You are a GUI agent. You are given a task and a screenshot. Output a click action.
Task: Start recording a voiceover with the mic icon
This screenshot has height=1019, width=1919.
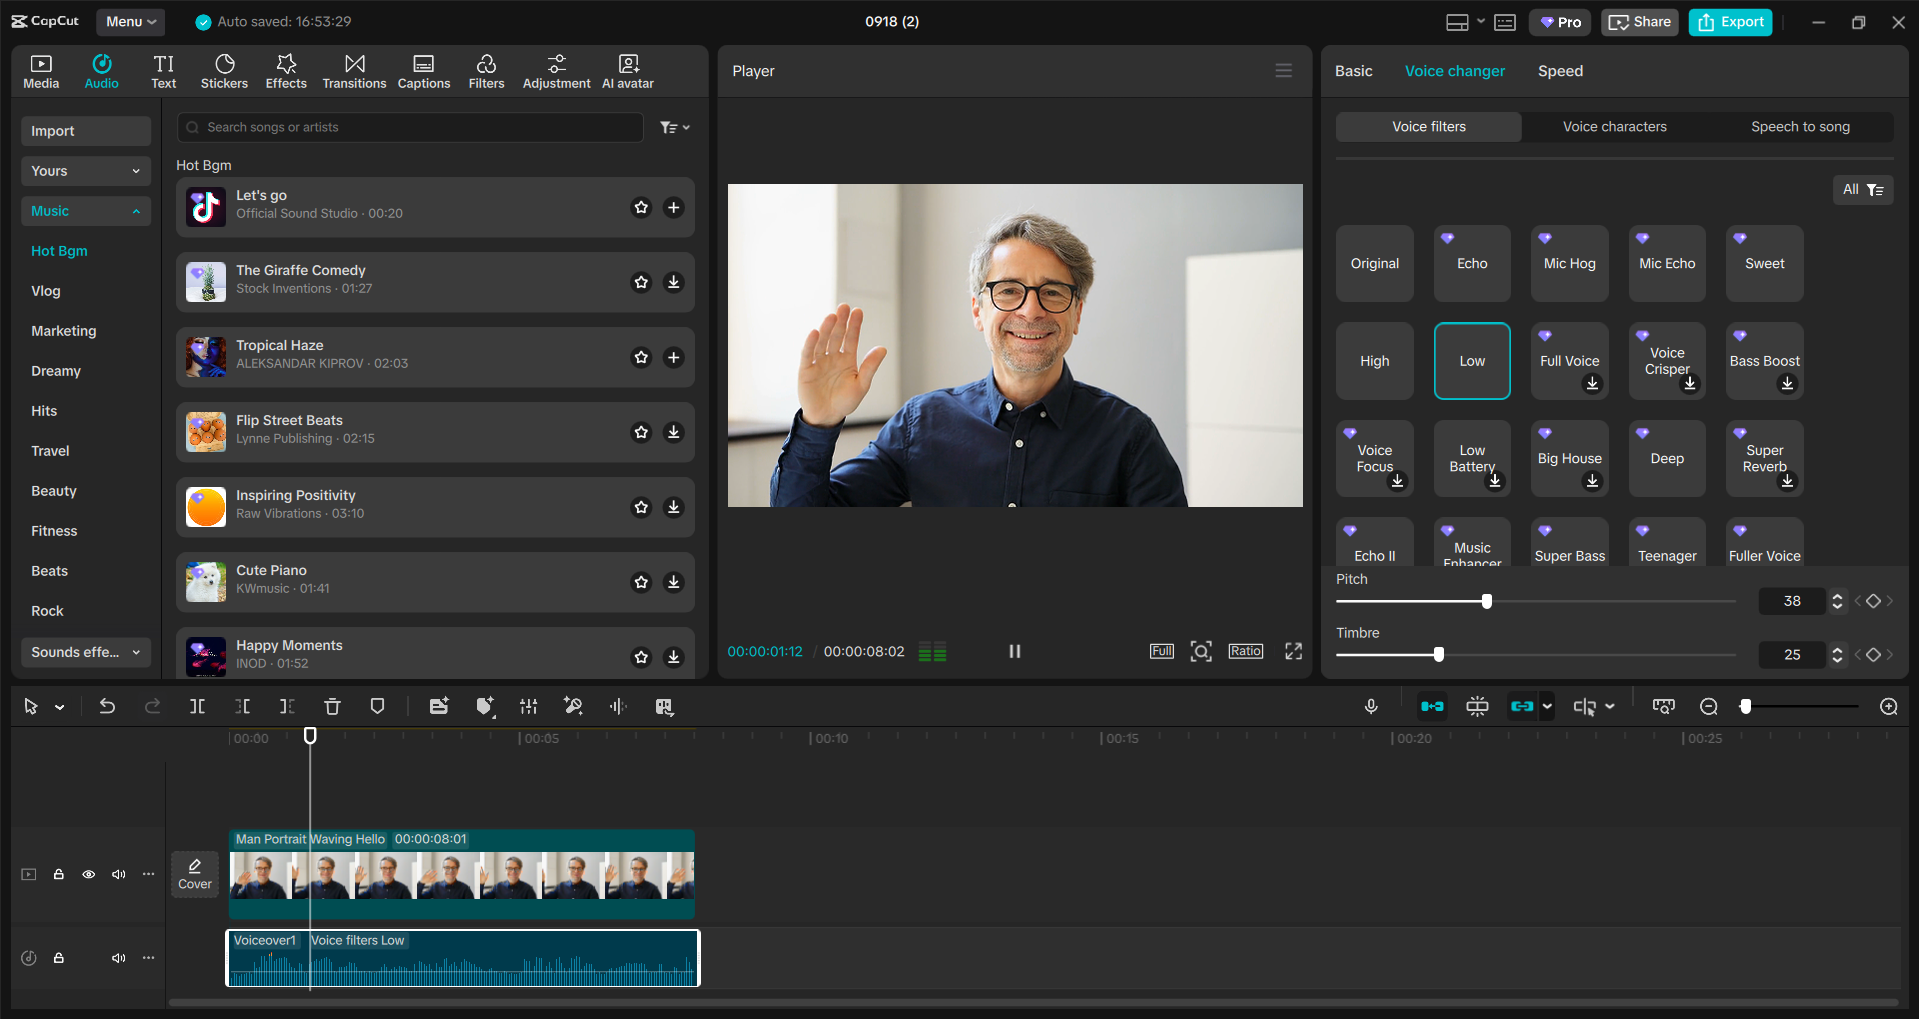pyautogui.click(x=1371, y=706)
